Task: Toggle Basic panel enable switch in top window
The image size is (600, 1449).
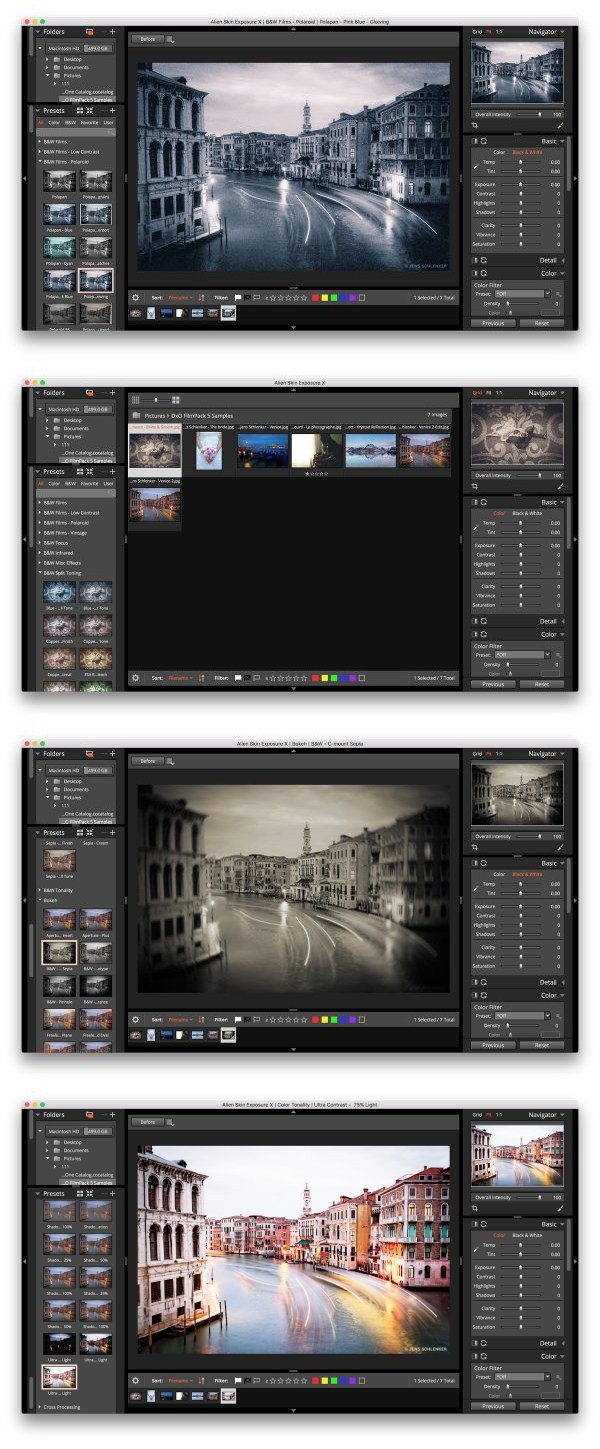Action: tap(475, 141)
